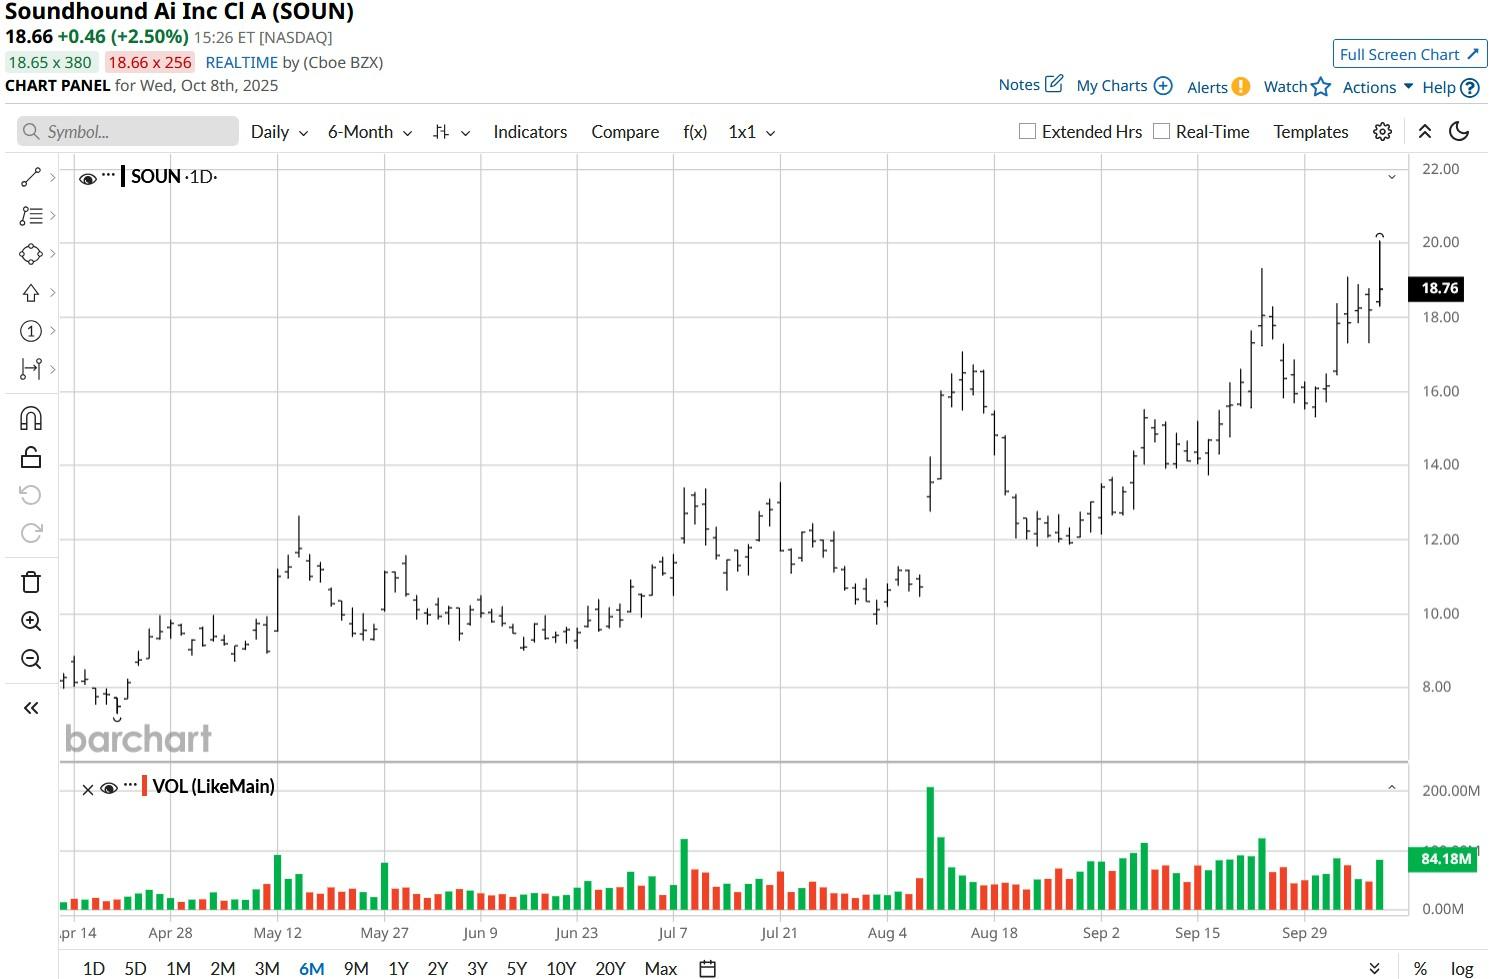
Task: Select the measure range tool
Action: [31, 369]
